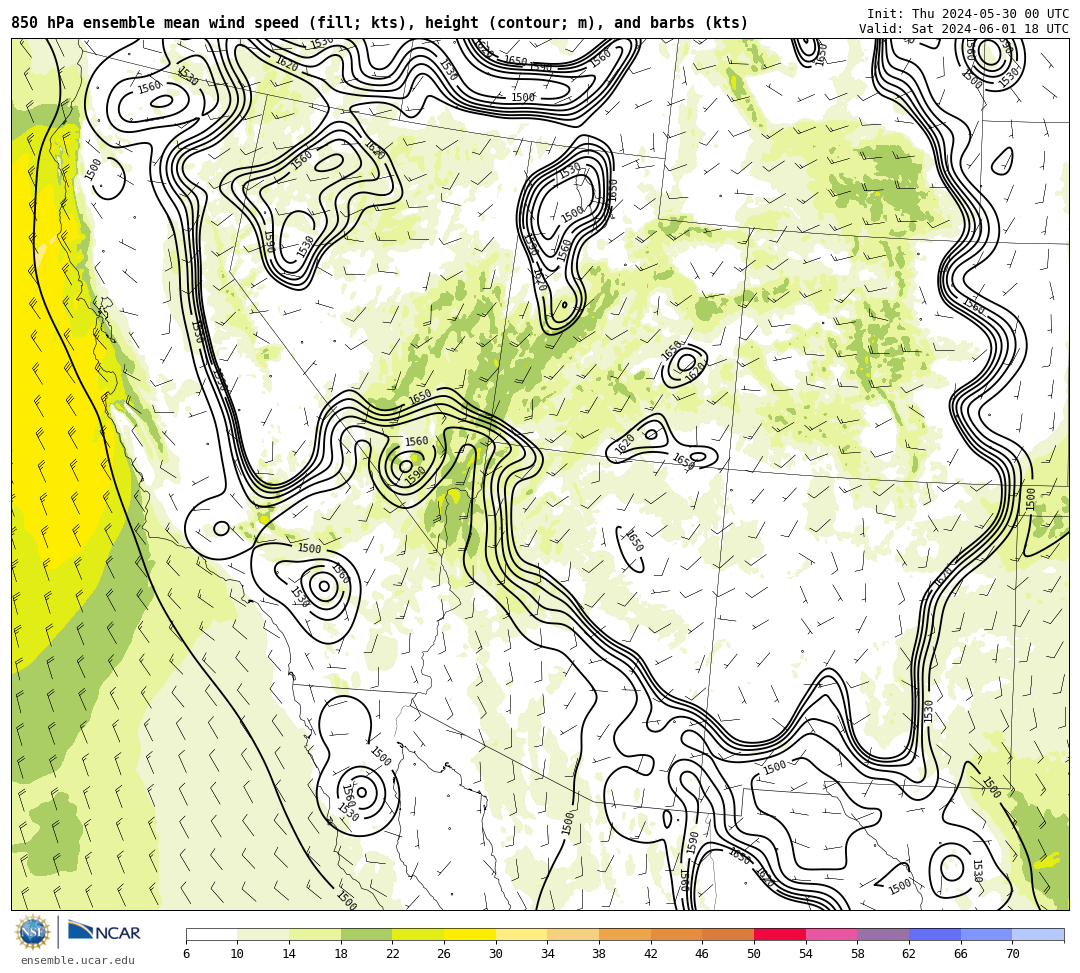This screenshot has width=1080, height=973.
Task: Click the Init time 'Thu 2024-05-30 00 UTC'
Action: click(990, 14)
